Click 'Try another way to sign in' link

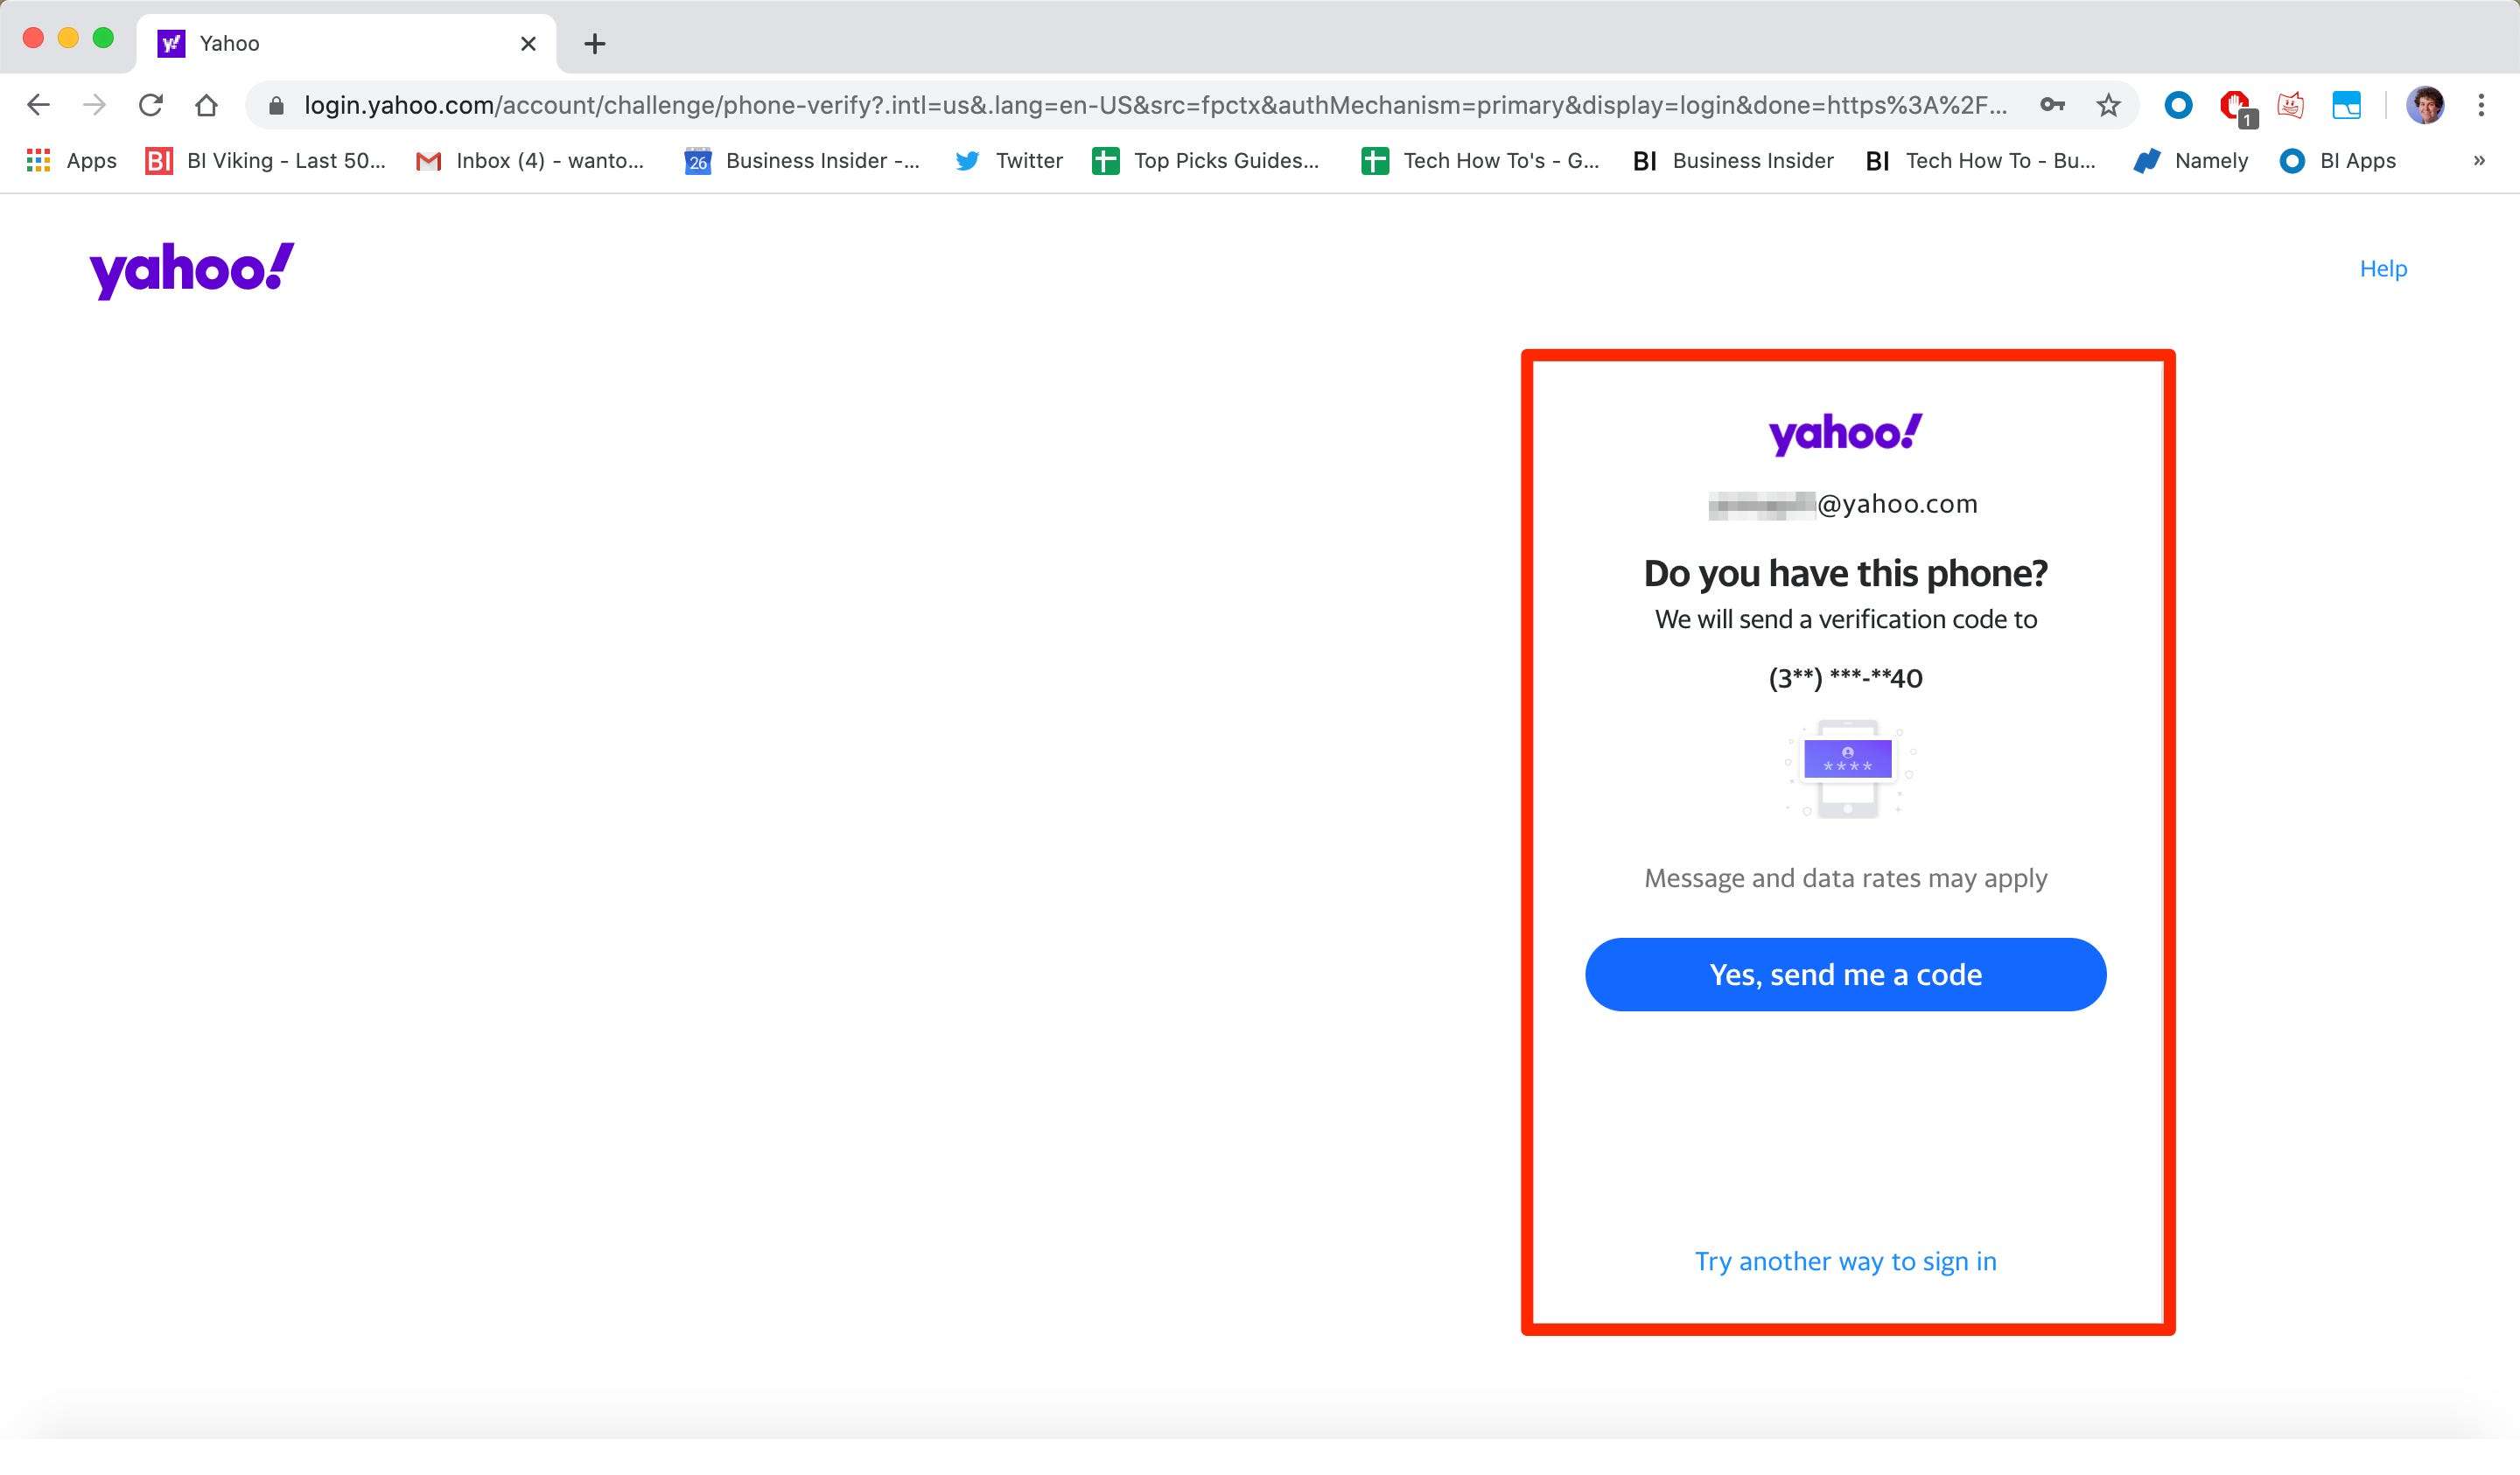point(1845,1261)
